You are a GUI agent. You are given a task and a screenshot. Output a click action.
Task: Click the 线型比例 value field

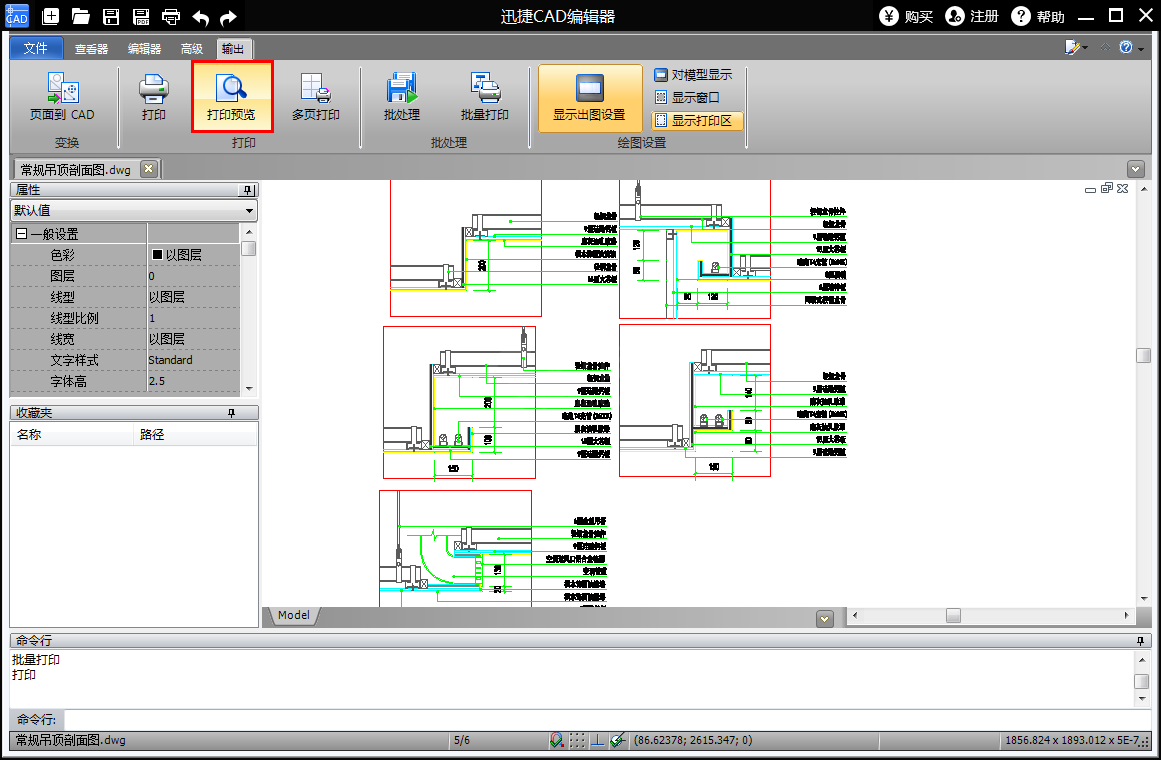coord(194,318)
